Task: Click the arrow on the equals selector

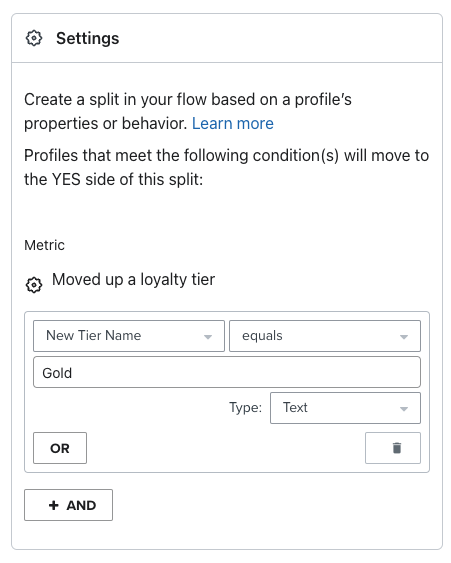Action: tap(404, 337)
